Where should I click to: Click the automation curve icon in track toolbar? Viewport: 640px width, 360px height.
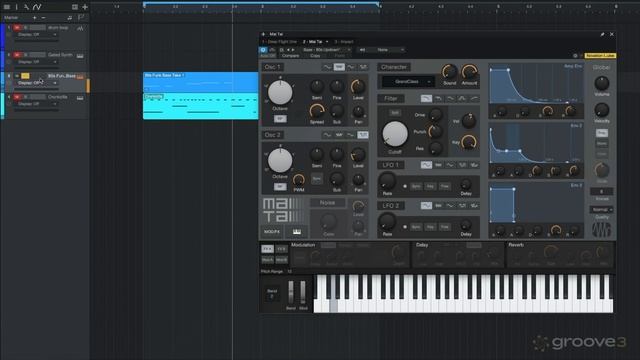coord(37,7)
